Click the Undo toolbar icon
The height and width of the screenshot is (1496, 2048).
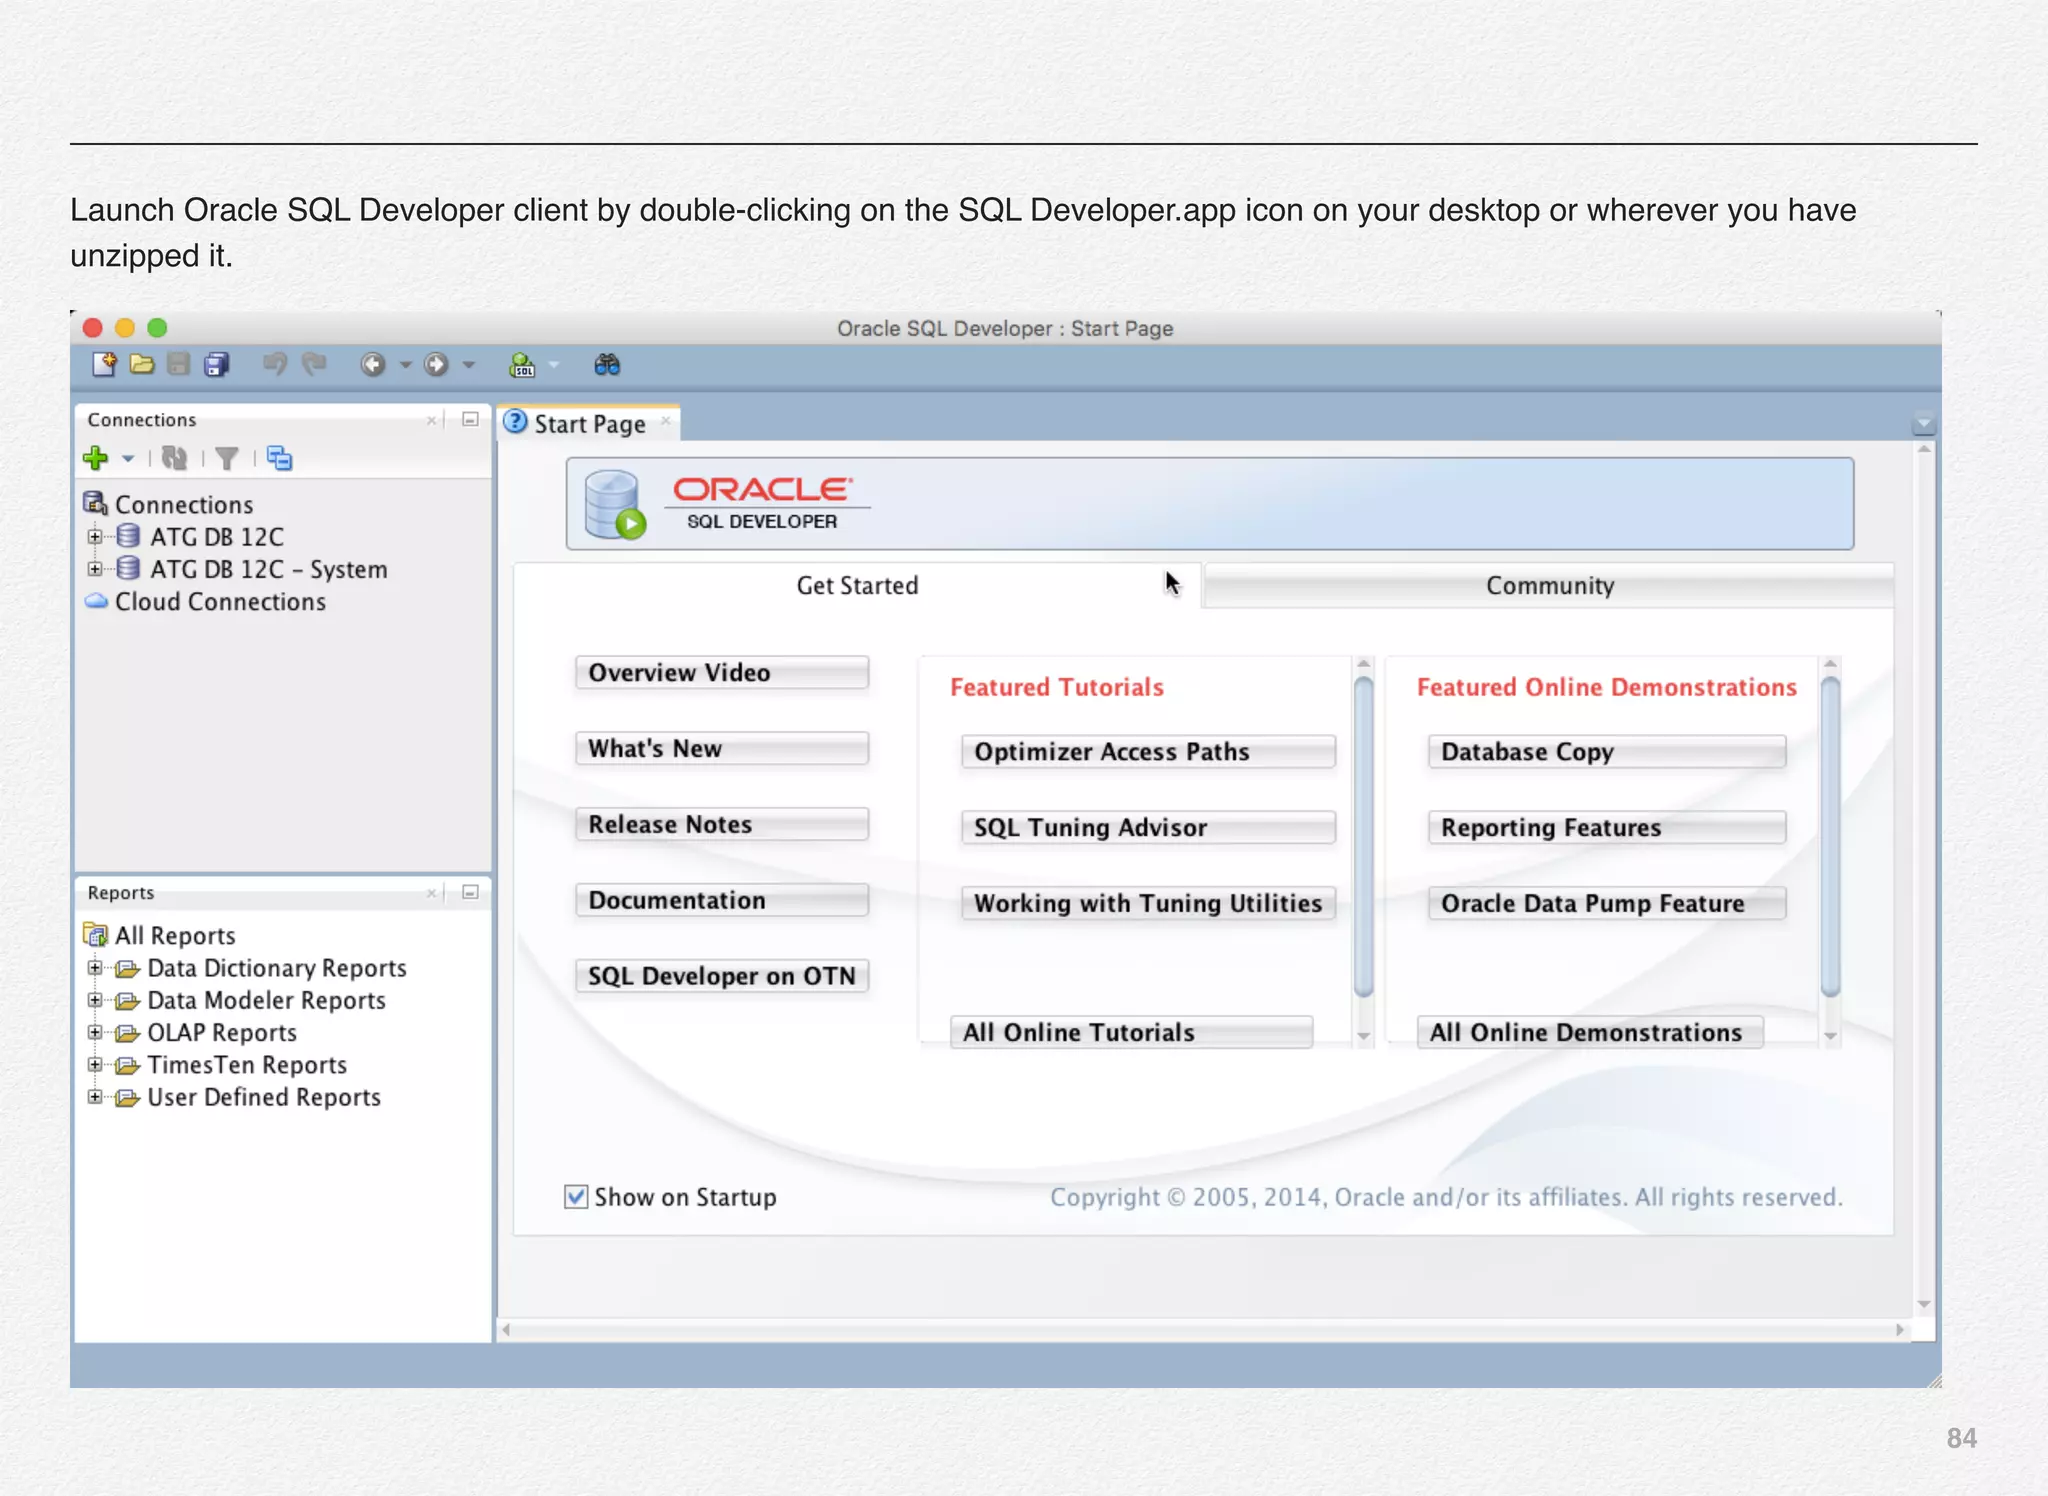pos(274,365)
